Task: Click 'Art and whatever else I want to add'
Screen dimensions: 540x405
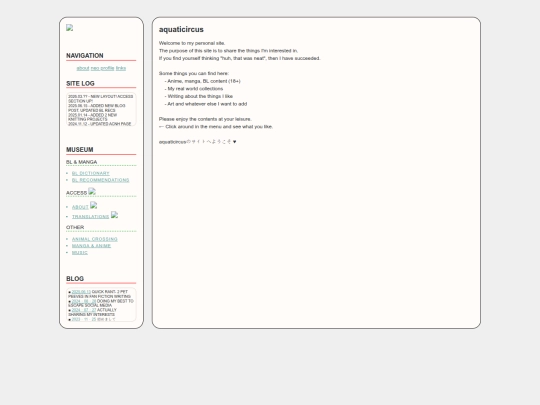Action: [206, 104]
